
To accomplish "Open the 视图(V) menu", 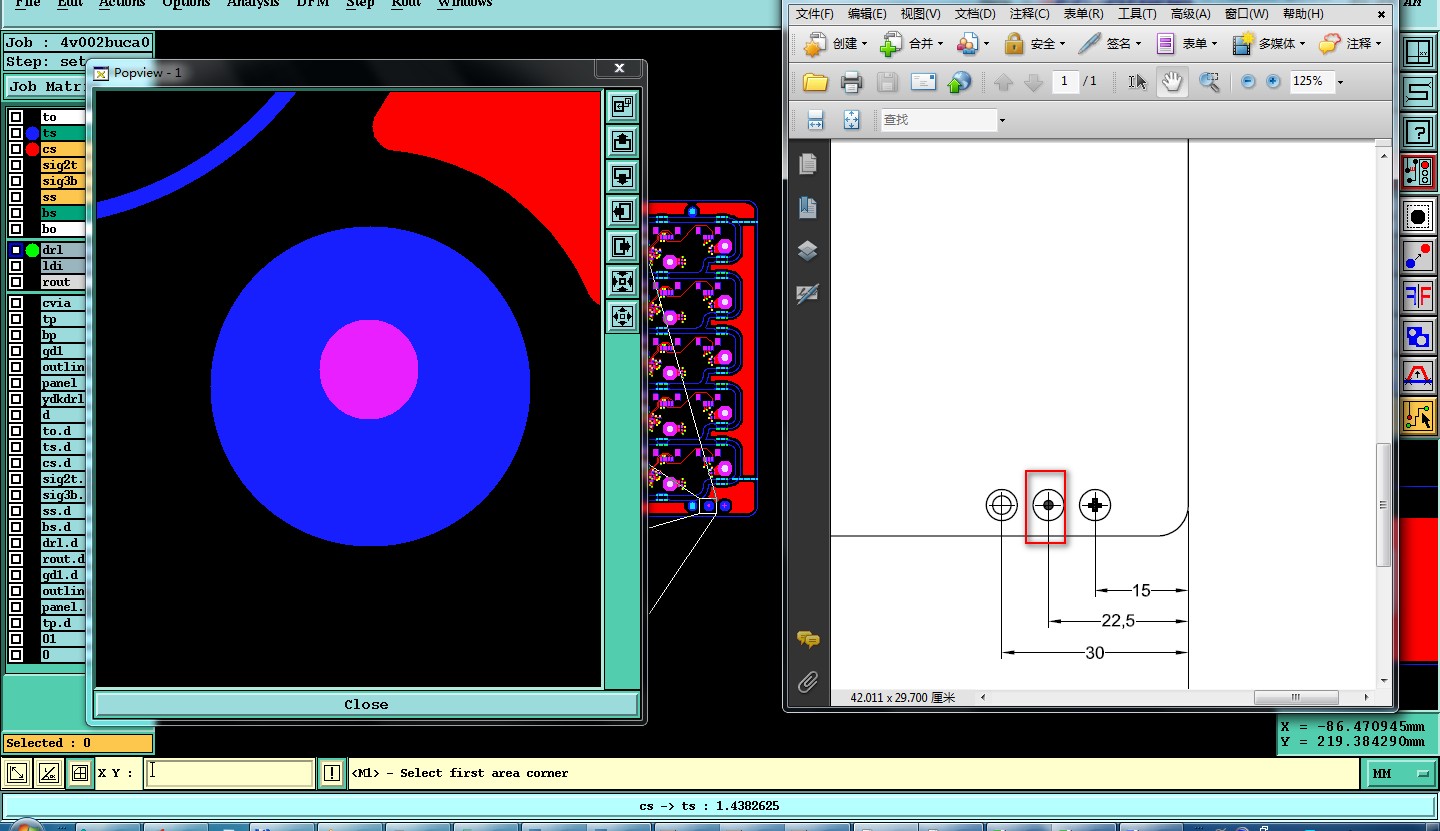I will (x=920, y=14).
